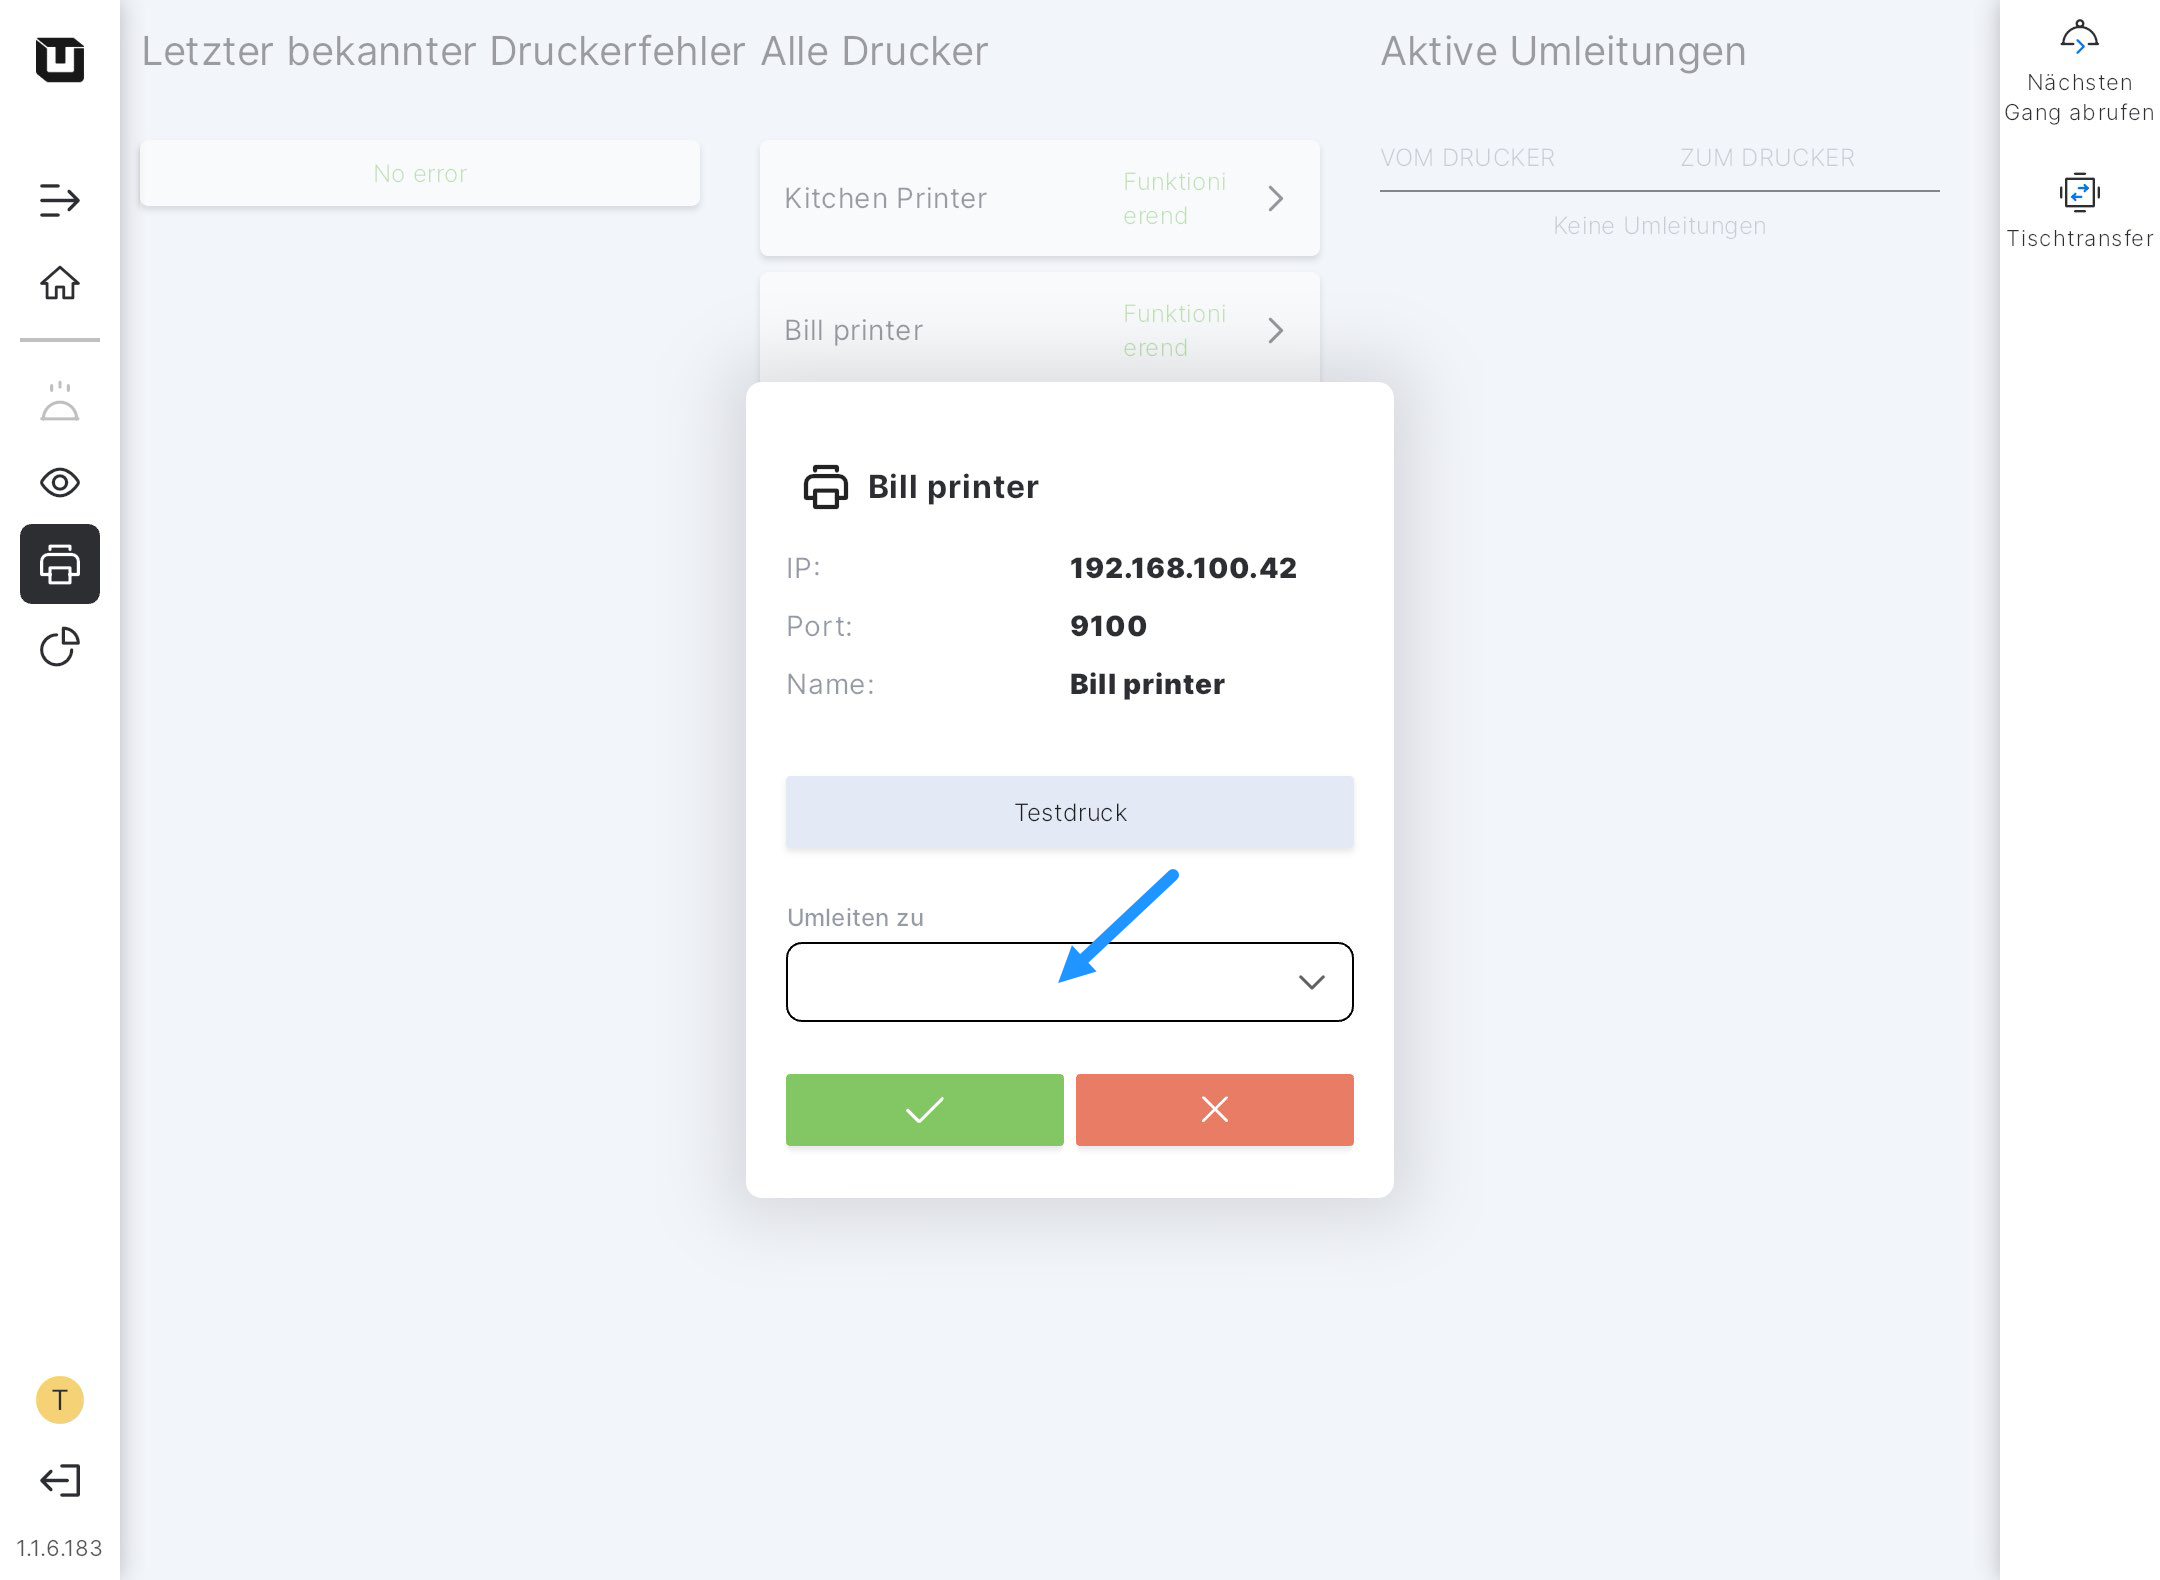Open the pie chart reports icon
The width and height of the screenshot is (2160, 1580).
point(59,647)
